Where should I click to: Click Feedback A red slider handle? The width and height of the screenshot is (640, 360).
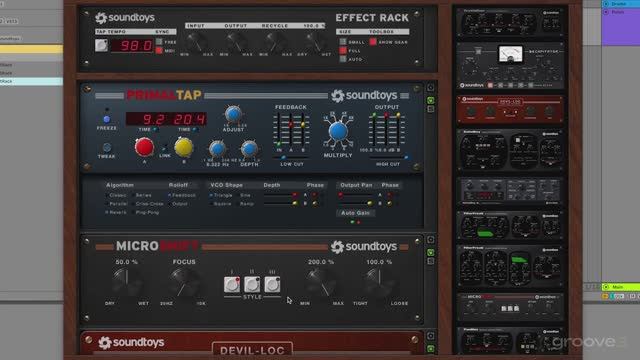click(291, 124)
